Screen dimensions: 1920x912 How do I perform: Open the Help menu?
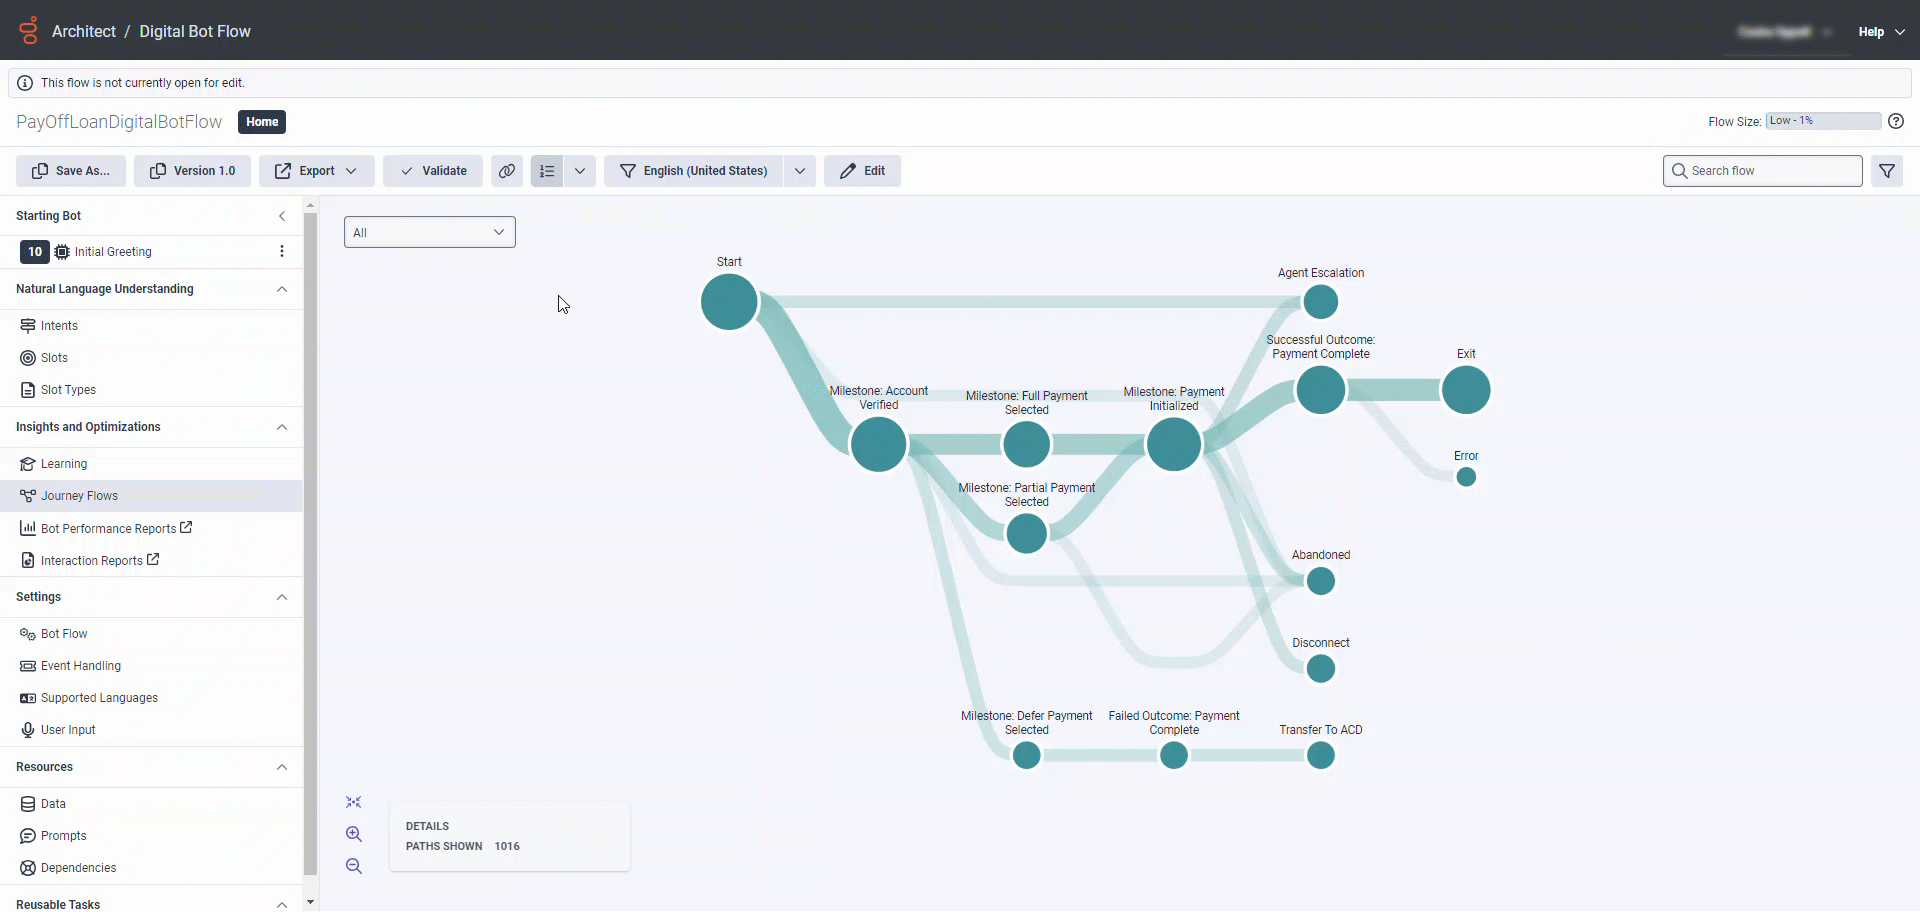1881,32
